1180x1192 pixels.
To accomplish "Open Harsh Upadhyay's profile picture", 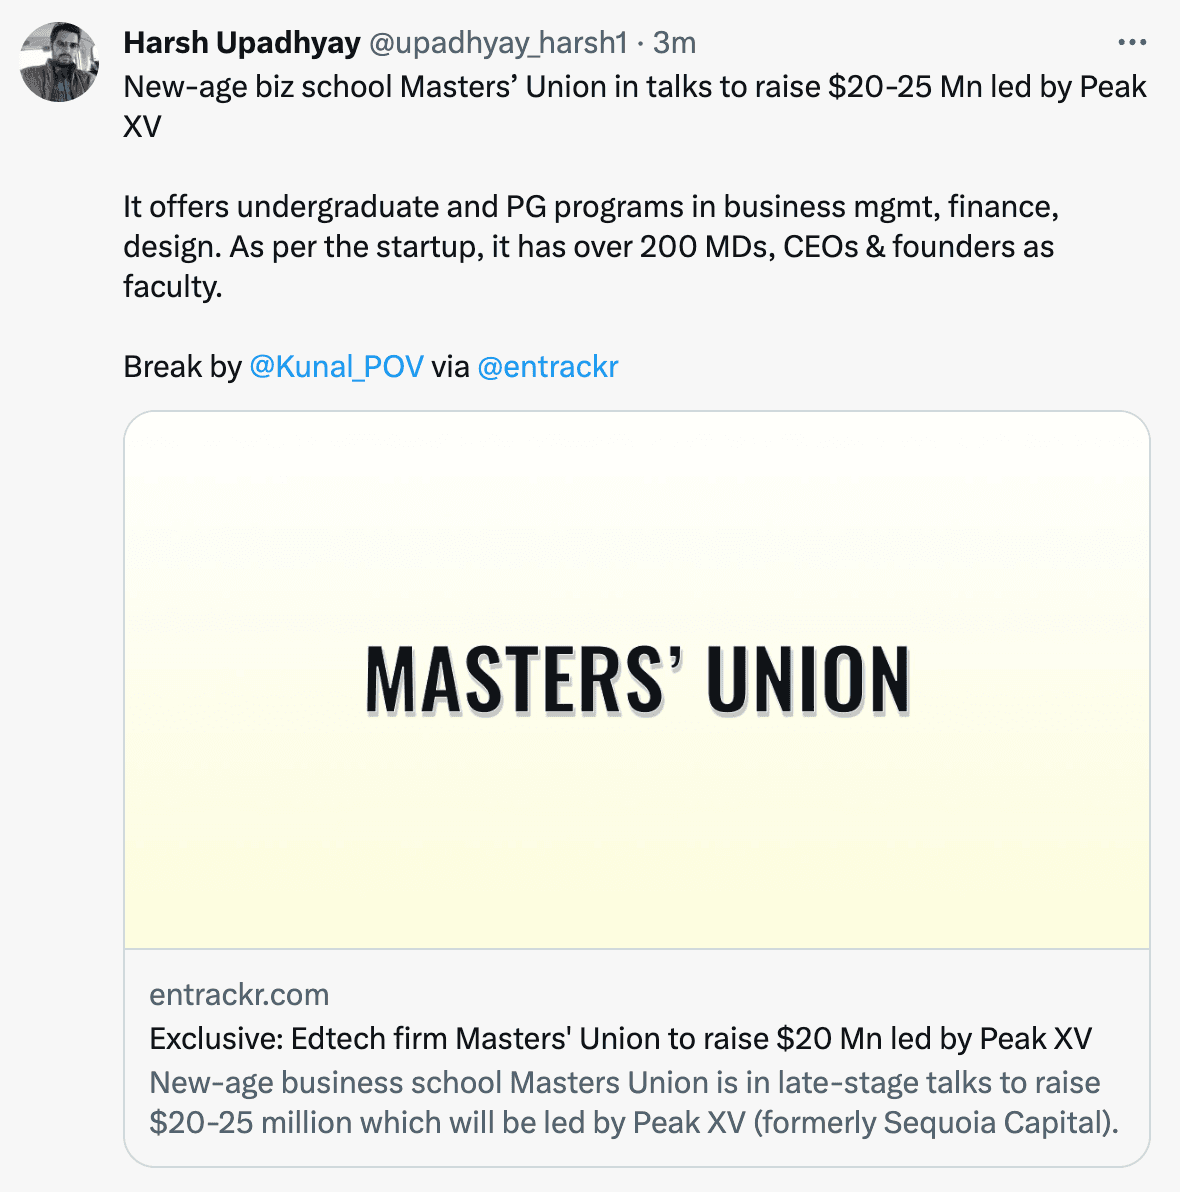I will (x=59, y=63).
